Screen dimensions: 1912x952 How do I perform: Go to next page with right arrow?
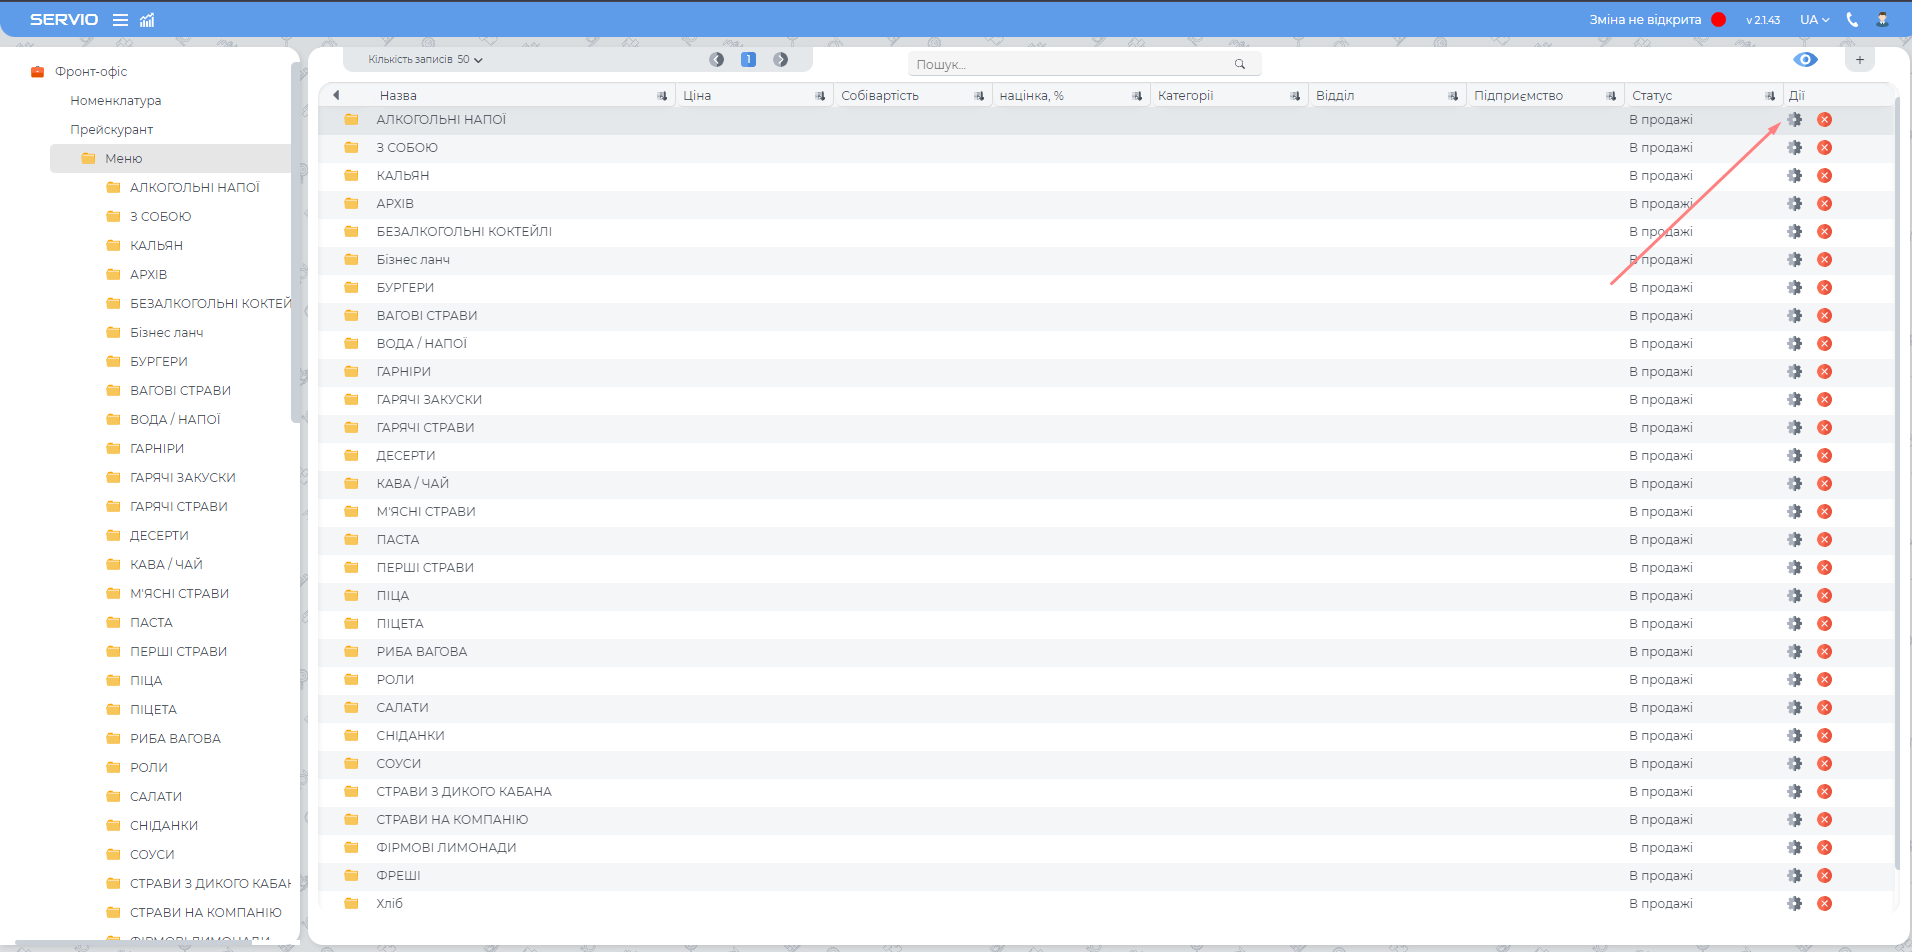[781, 60]
